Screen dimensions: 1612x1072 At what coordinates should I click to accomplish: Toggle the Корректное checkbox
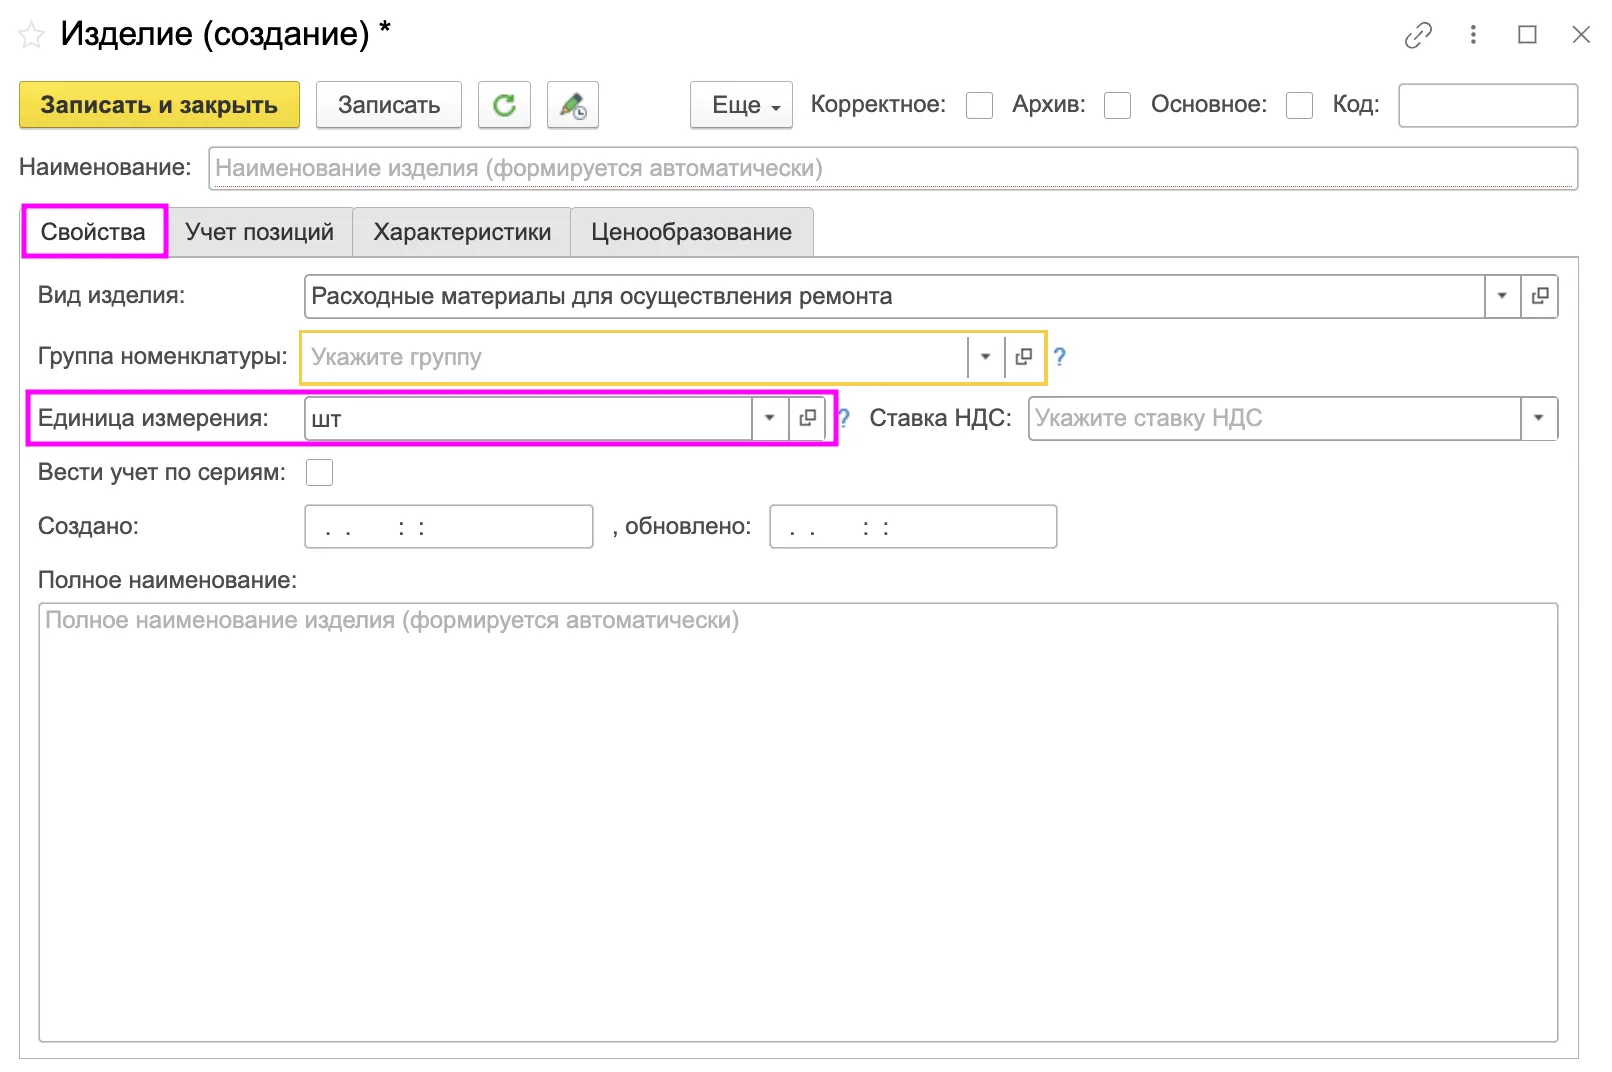coord(980,105)
